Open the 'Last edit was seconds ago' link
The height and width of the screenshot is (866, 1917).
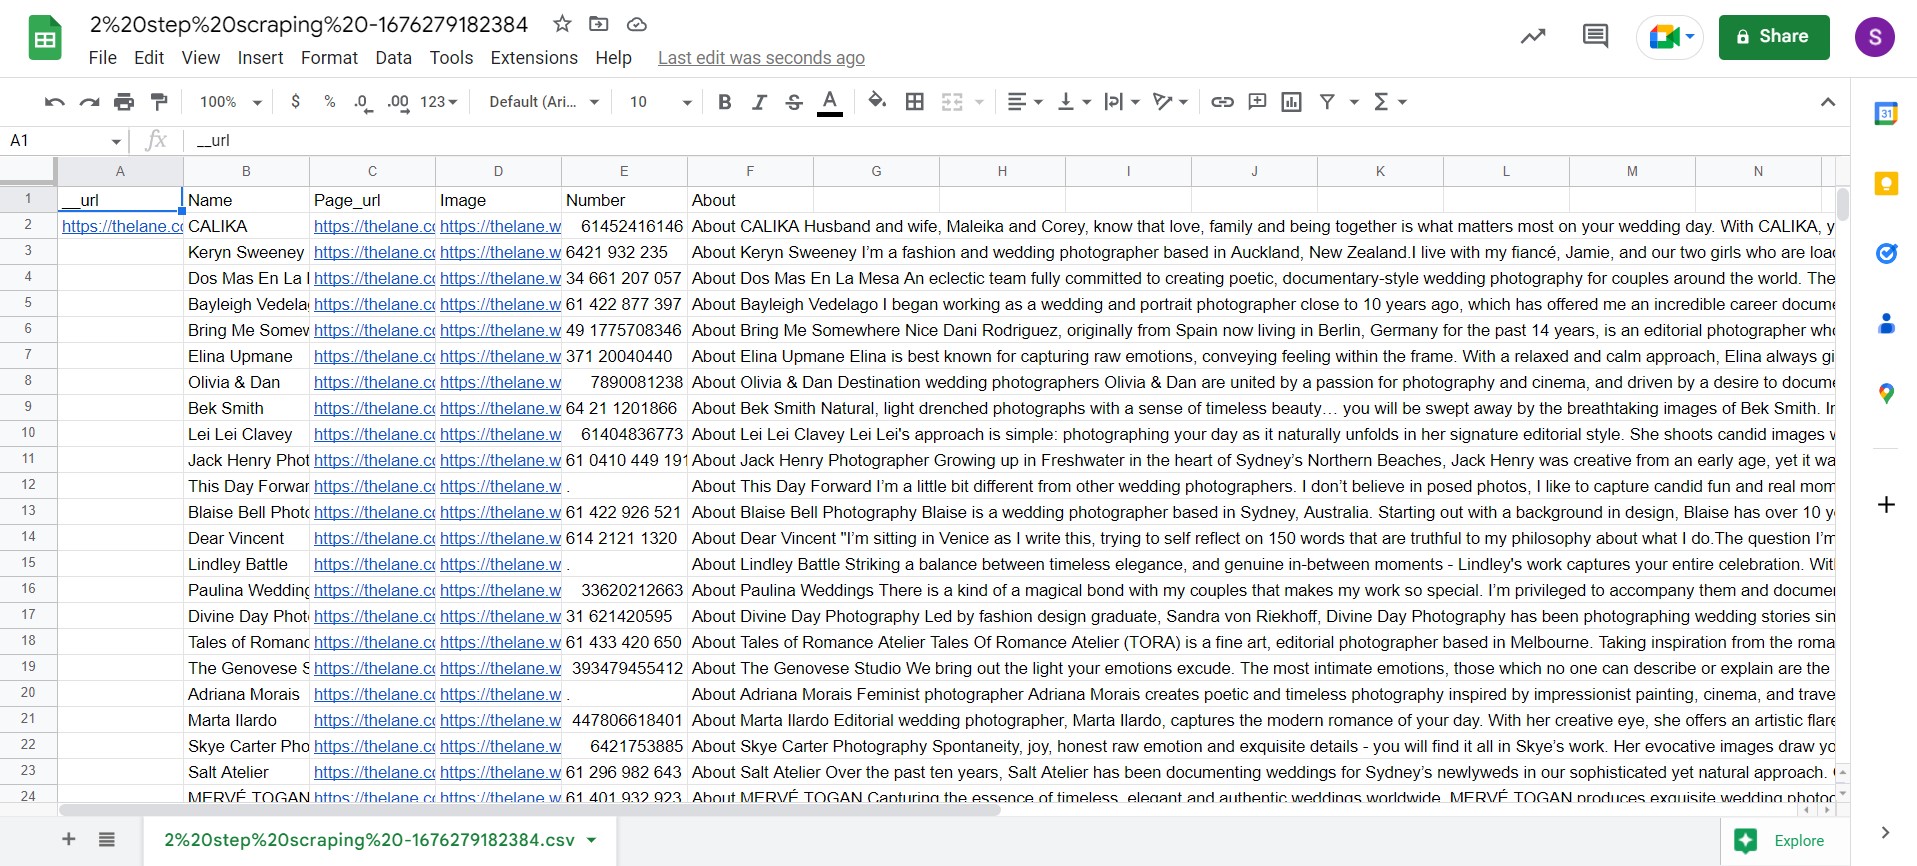coord(761,58)
